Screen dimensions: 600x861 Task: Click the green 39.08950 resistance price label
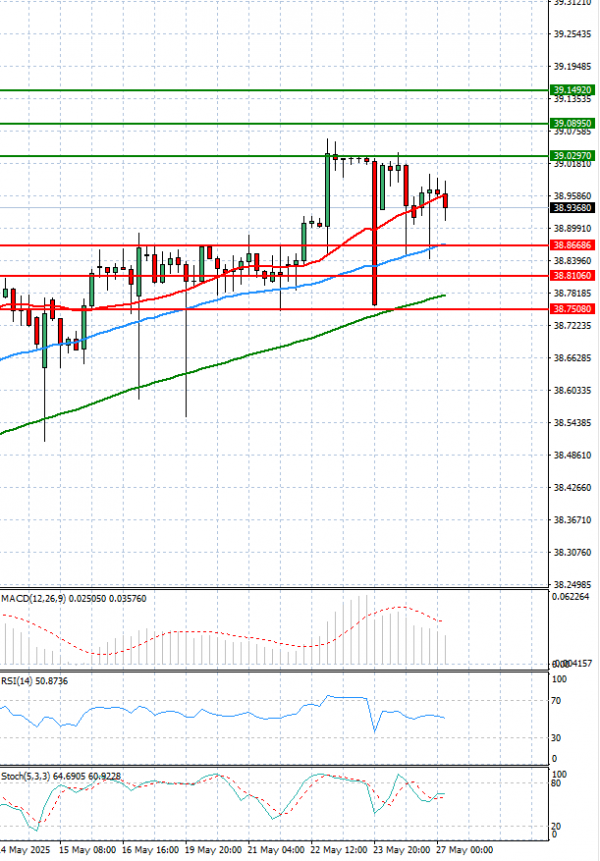point(572,124)
